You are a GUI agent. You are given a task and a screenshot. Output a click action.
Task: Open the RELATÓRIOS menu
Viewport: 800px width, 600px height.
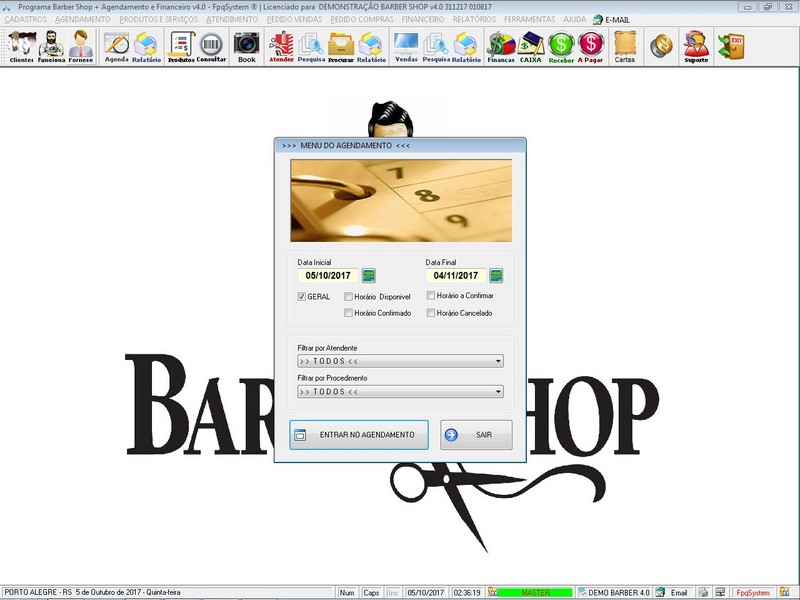(x=474, y=19)
